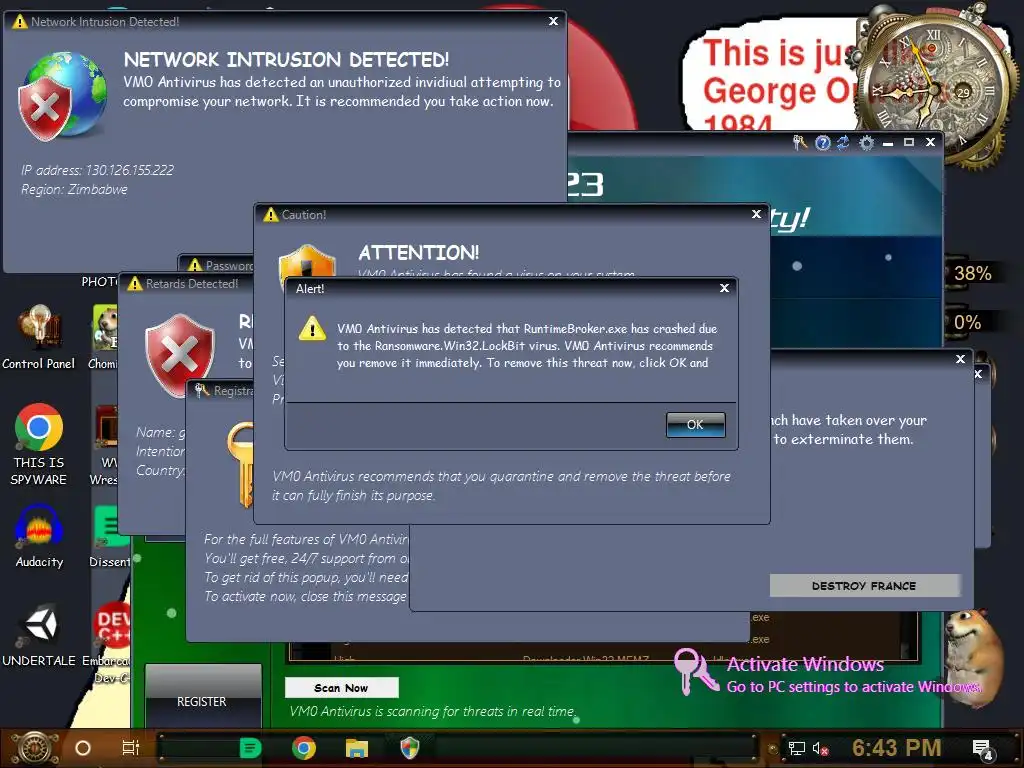Open Chrome from the taskbar
1024x768 pixels.
click(x=304, y=748)
